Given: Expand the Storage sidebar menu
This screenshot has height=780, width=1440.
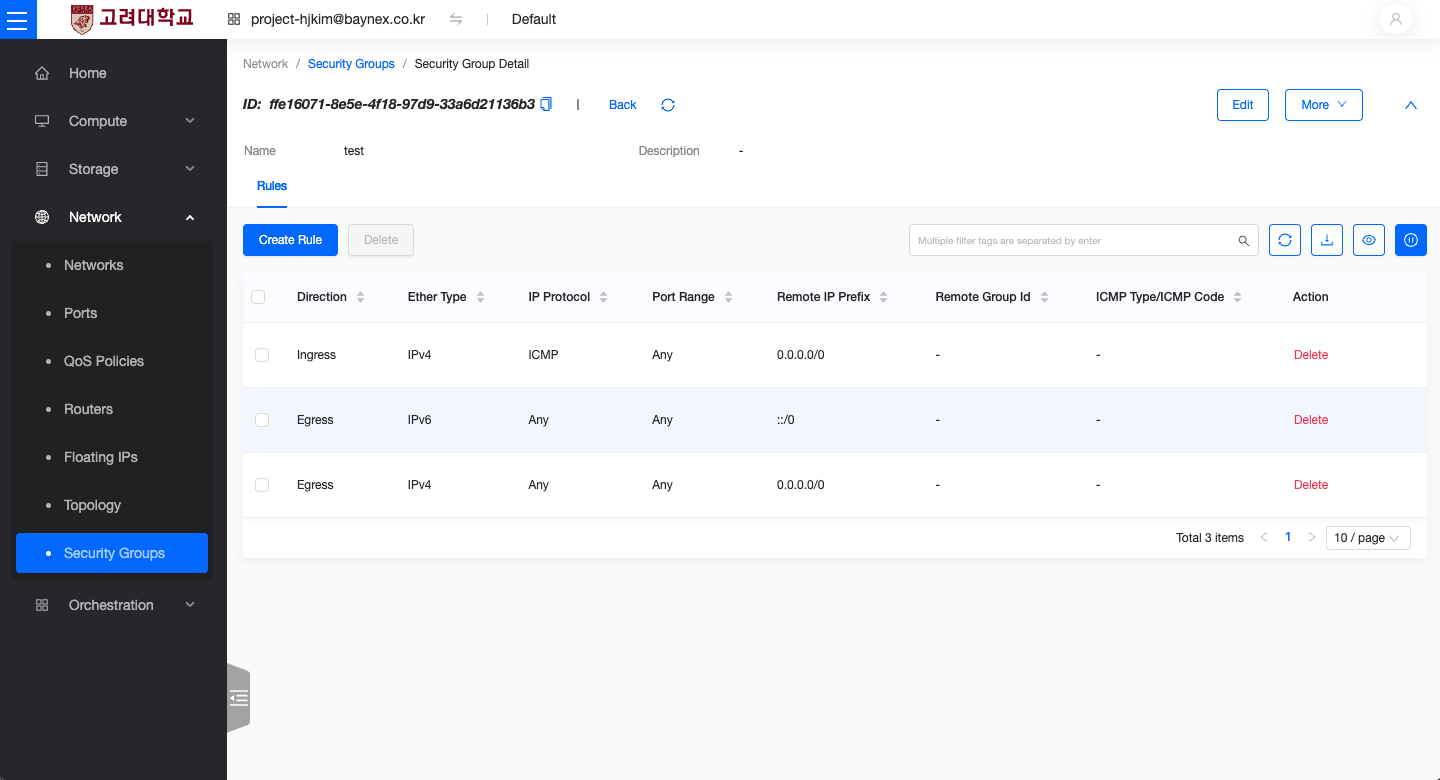Looking at the screenshot, I should point(113,169).
